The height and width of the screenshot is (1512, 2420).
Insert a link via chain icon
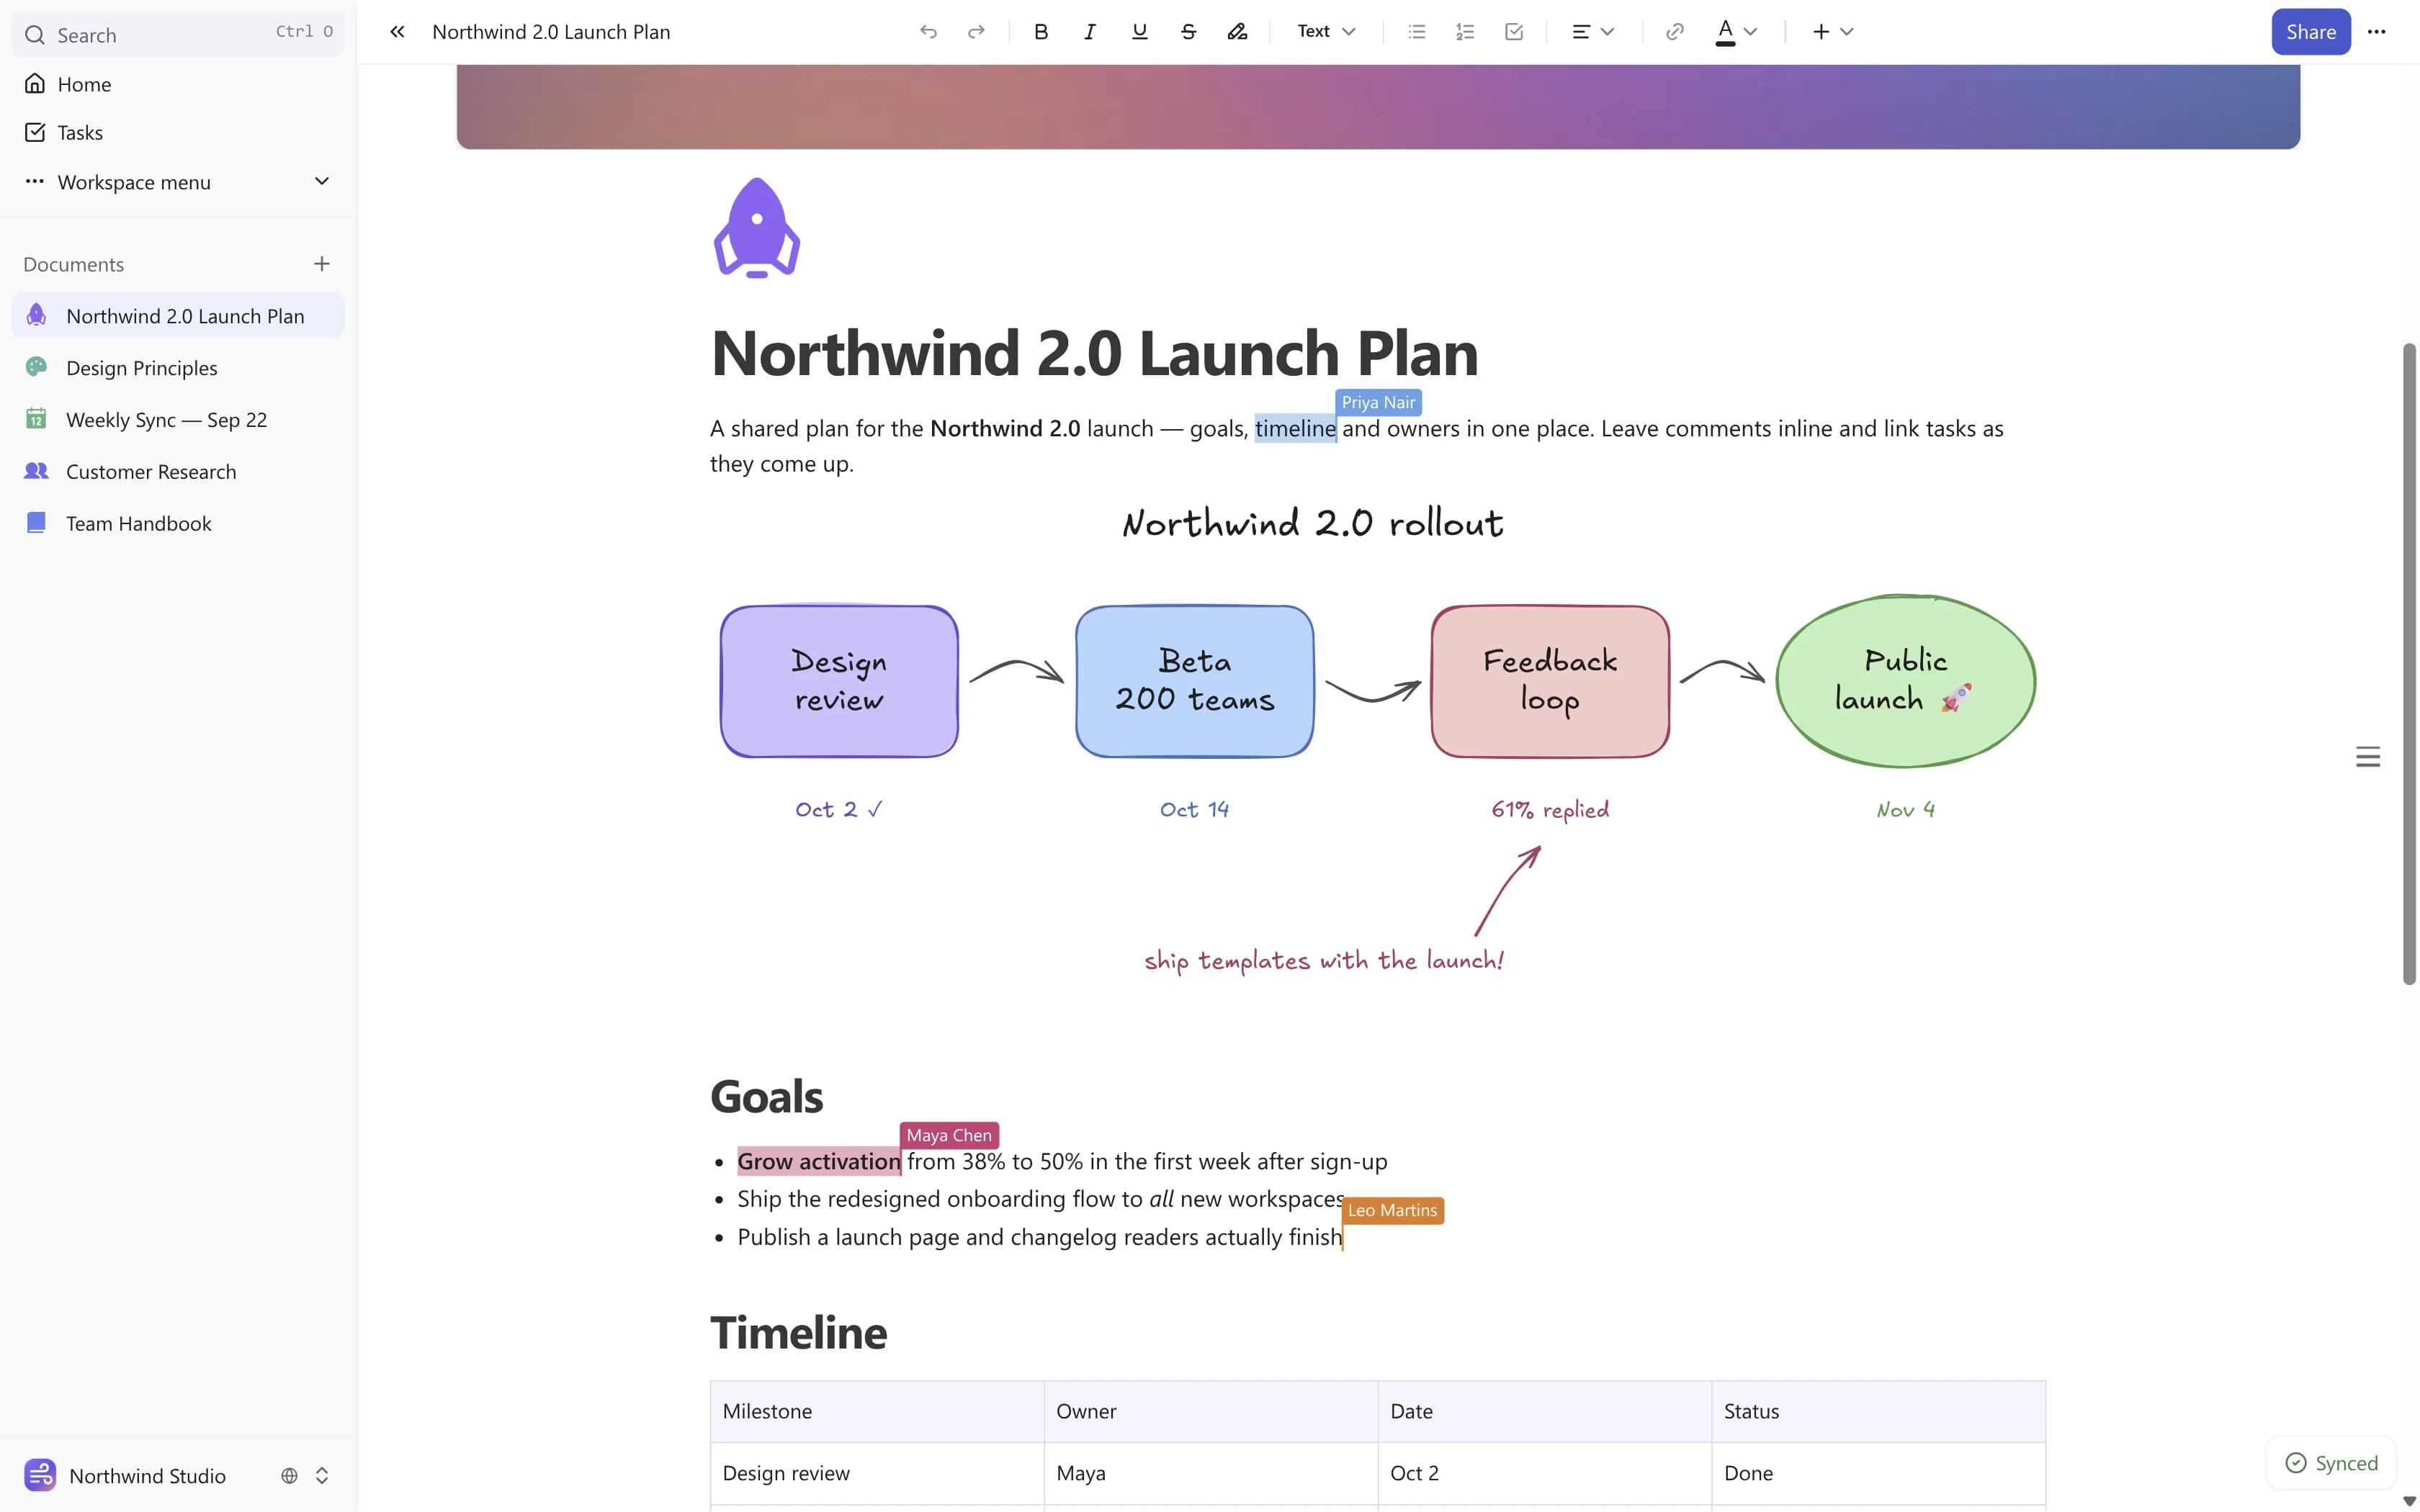pos(1674,32)
